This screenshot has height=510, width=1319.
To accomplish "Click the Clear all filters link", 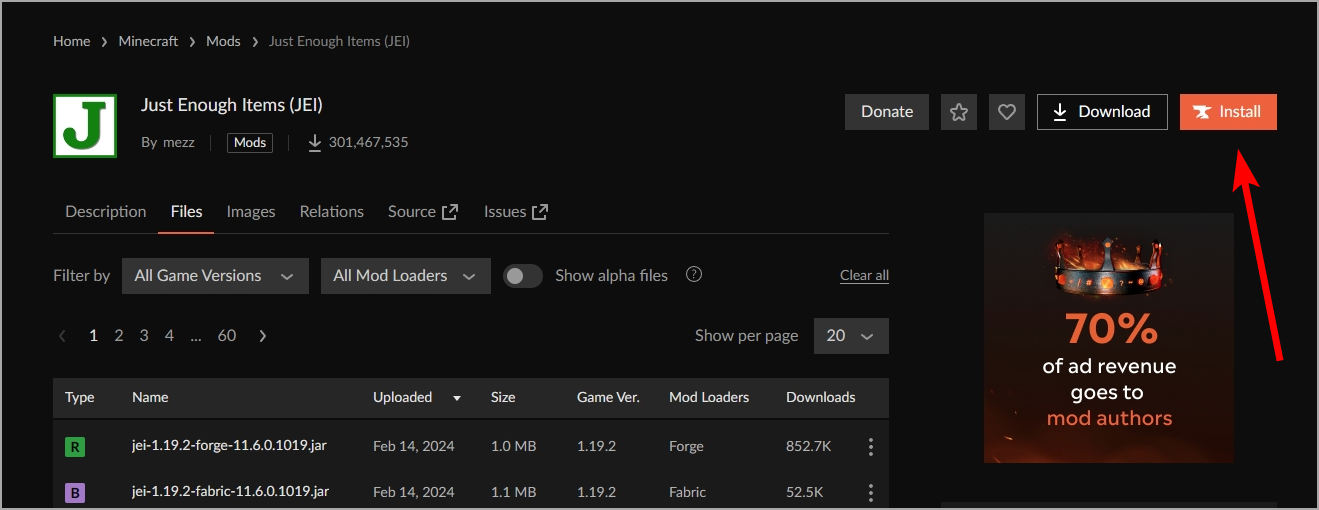I will point(864,276).
